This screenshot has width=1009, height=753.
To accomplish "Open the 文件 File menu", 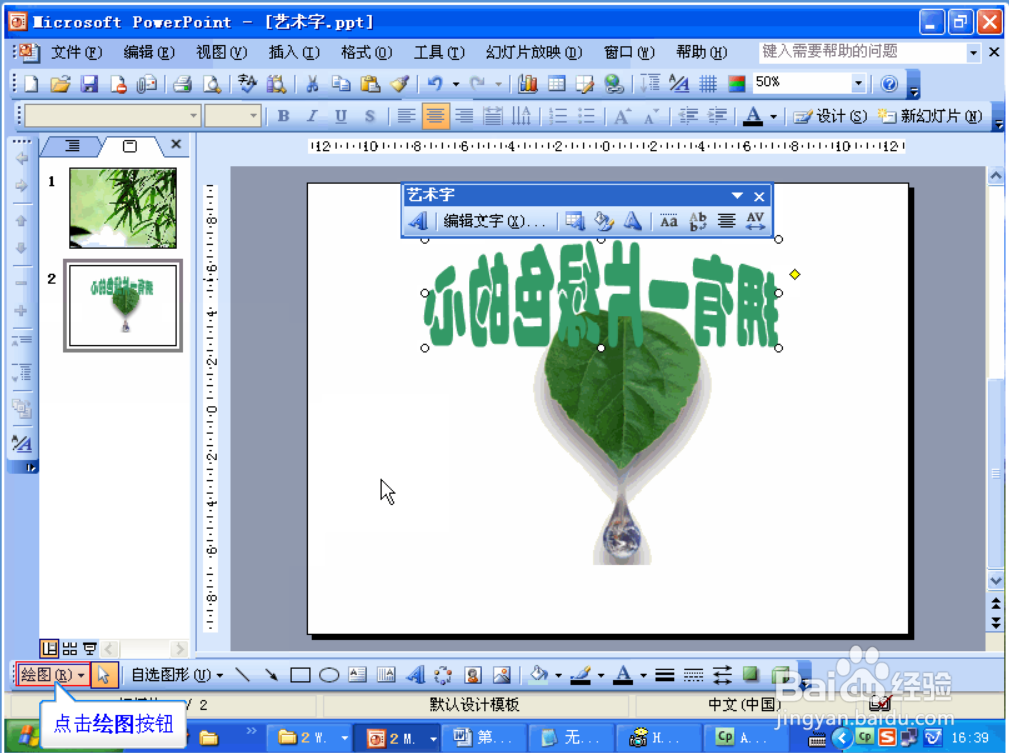I will pyautogui.click(x=76, y=52).
